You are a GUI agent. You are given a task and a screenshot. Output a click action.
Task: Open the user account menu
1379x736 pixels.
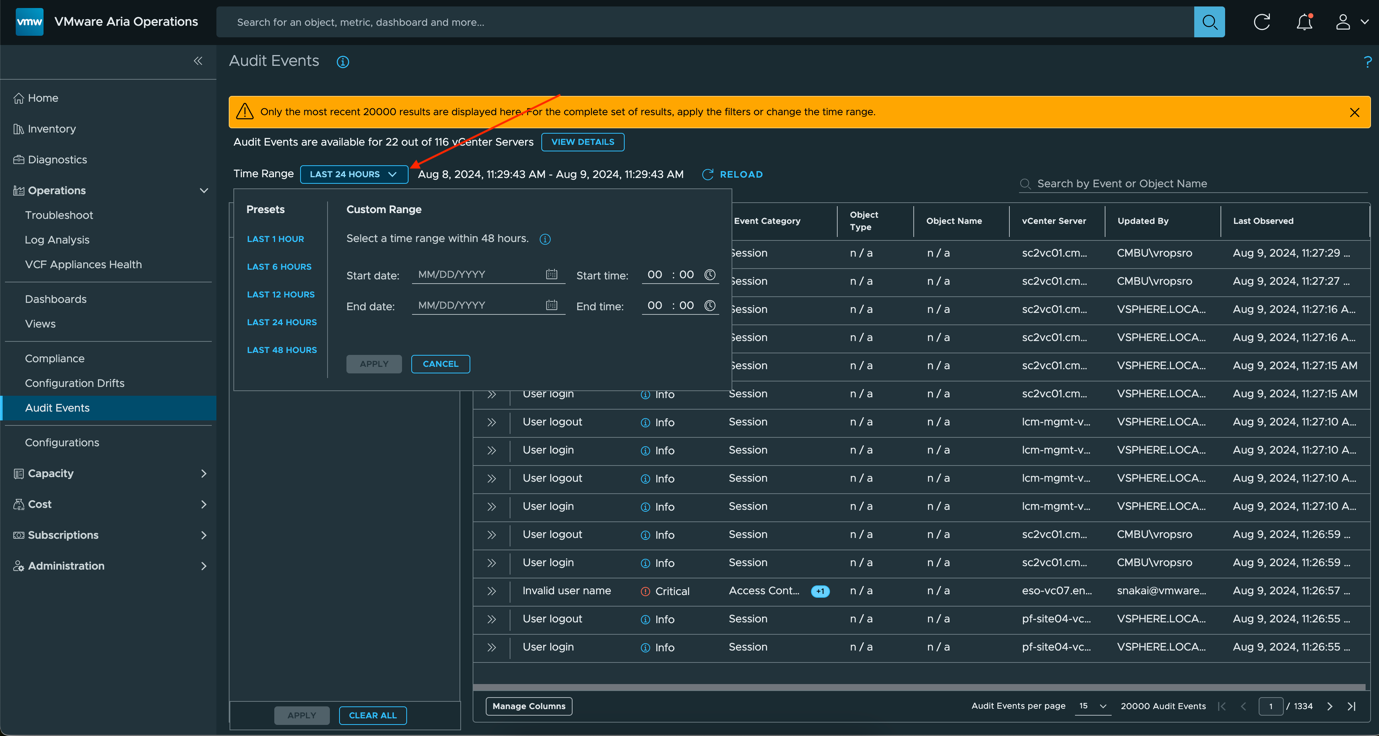(x=1351, y=22)
